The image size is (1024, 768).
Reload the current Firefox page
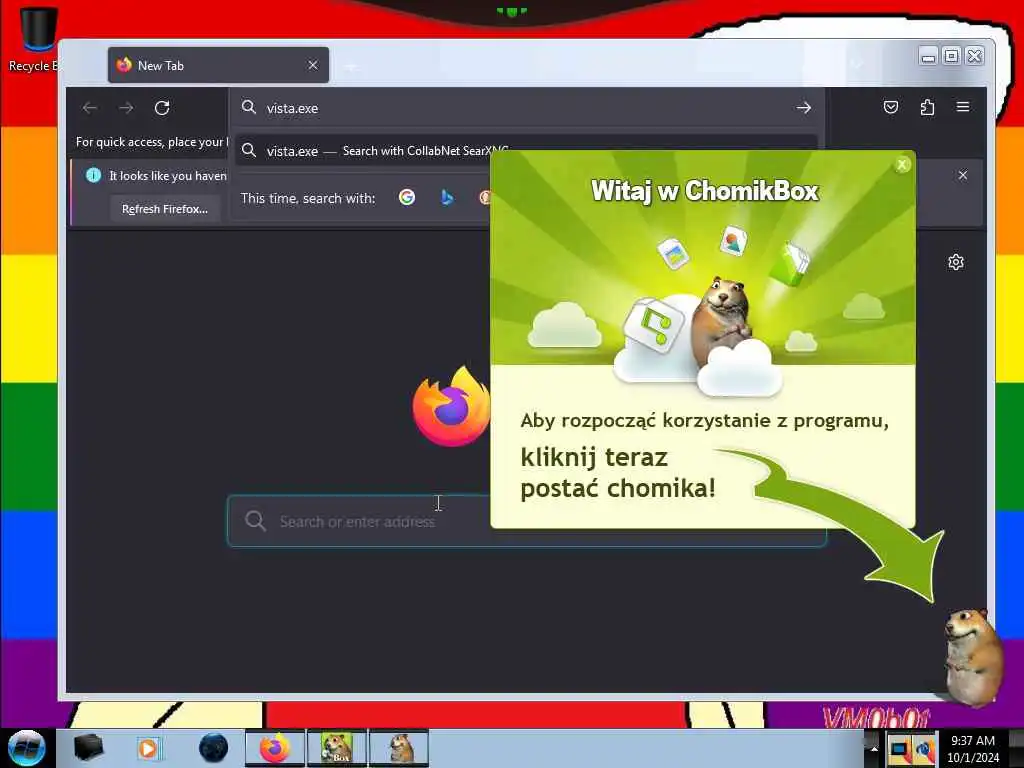[162, 108]
